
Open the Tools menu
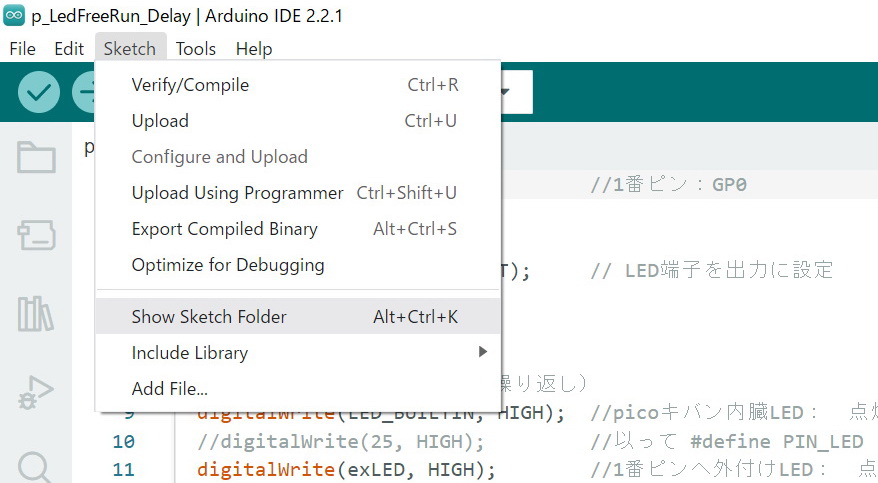click(x=195, y=49)
